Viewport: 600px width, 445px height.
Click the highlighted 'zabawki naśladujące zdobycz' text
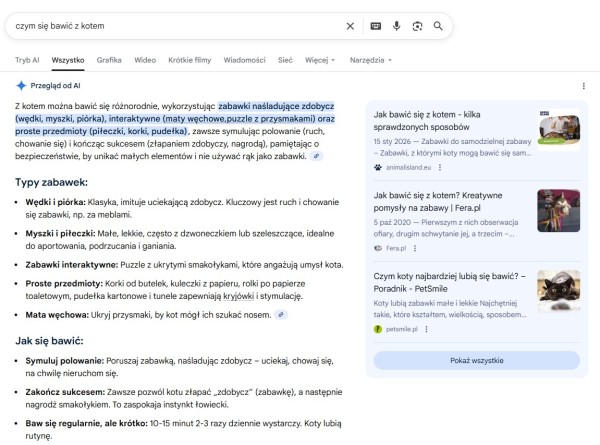point(276,106)
